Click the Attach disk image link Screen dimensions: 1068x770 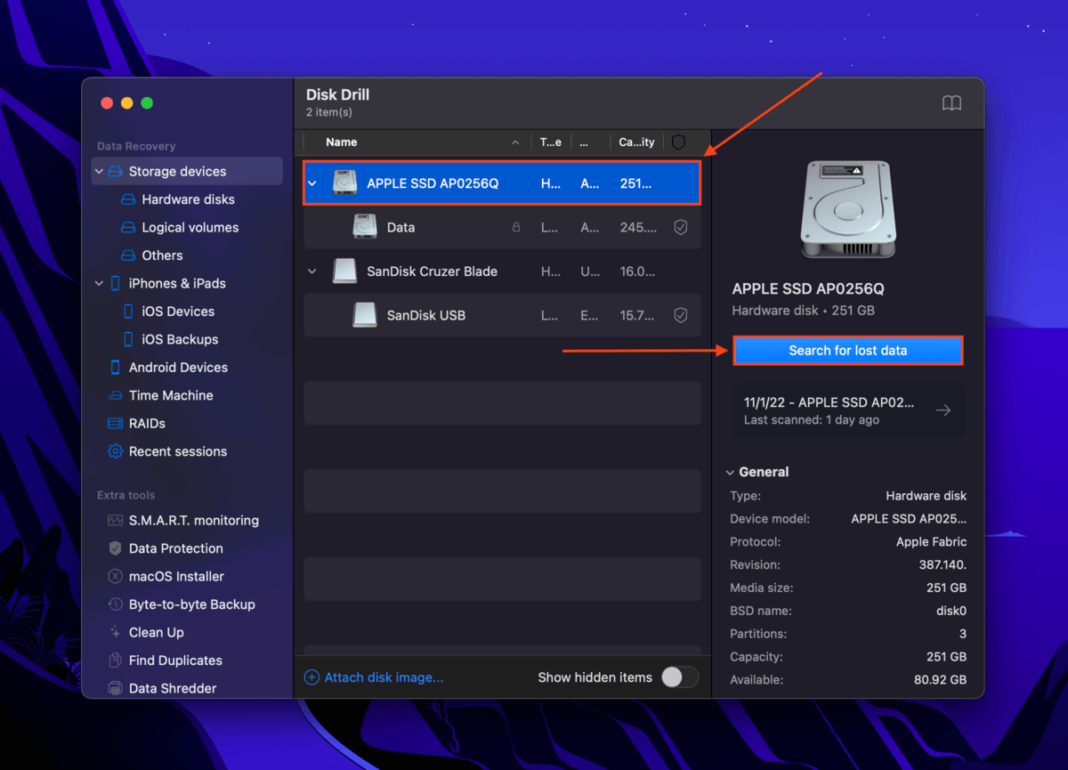pos(373,677)
